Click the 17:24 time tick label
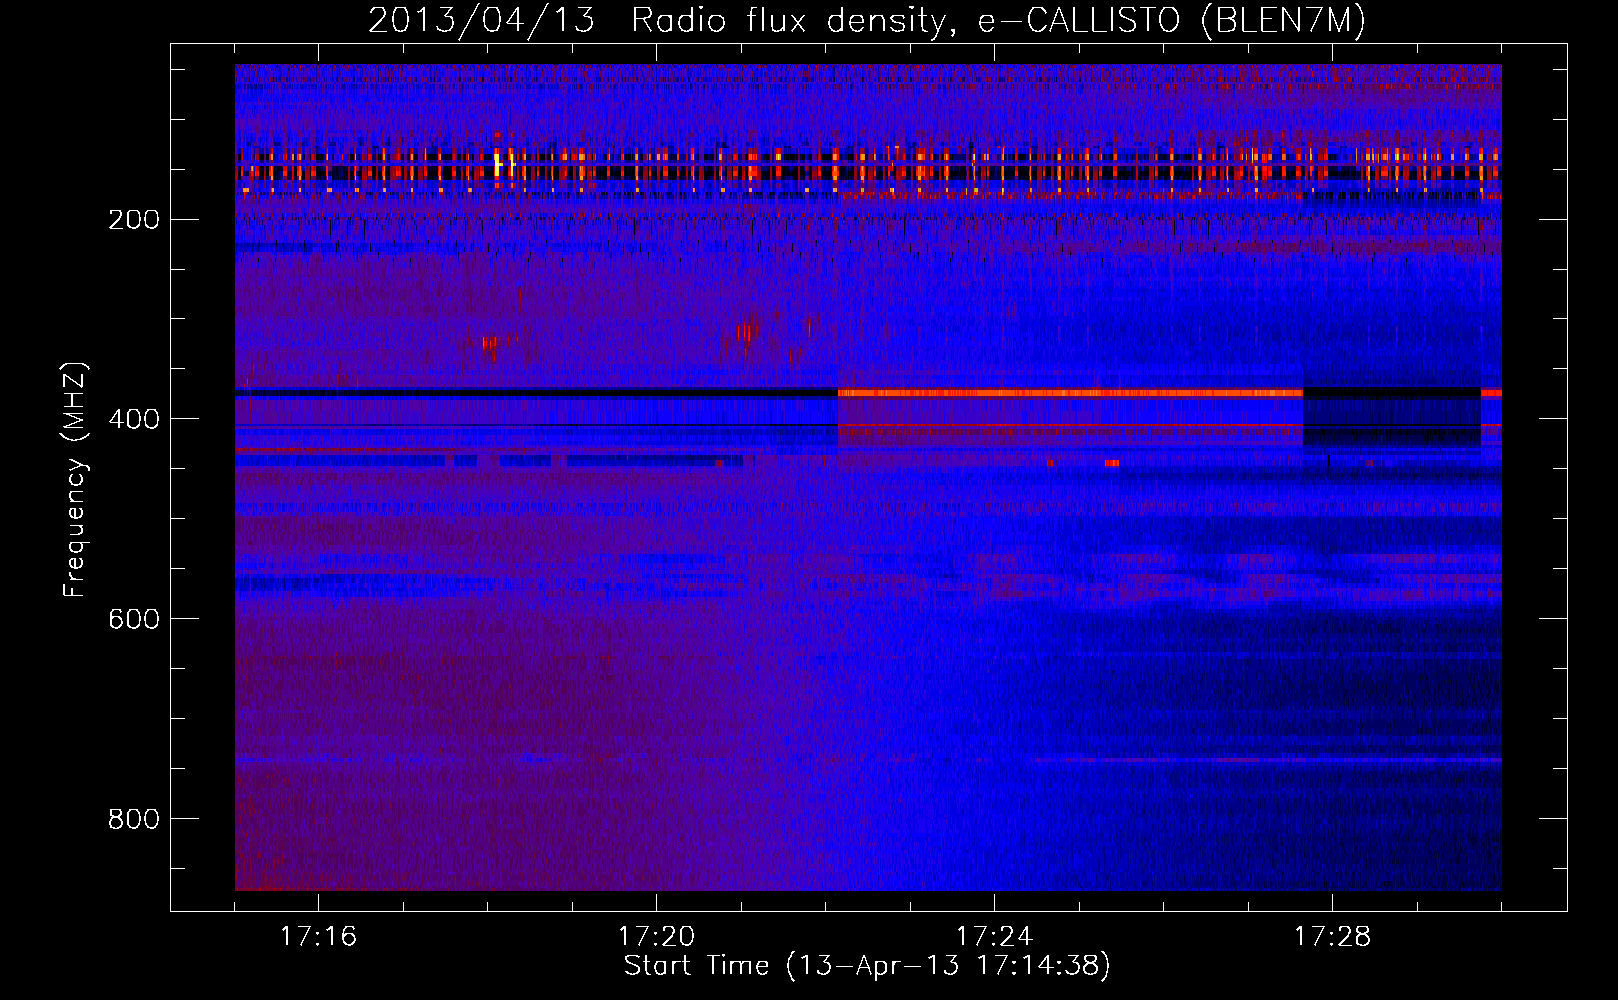 coord(994,936)
